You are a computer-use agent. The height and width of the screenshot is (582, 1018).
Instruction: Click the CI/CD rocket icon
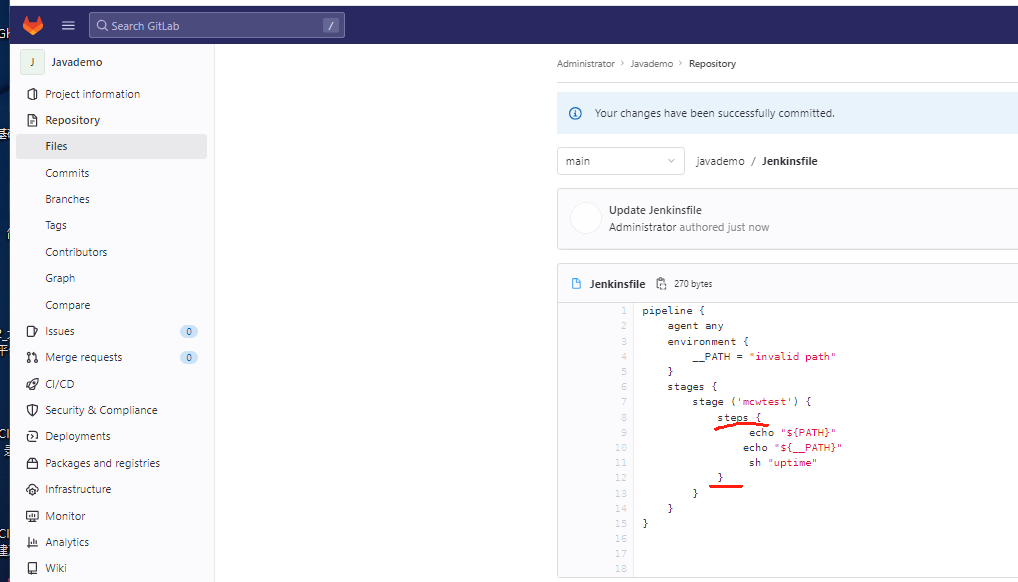click(x=32, y=384)
